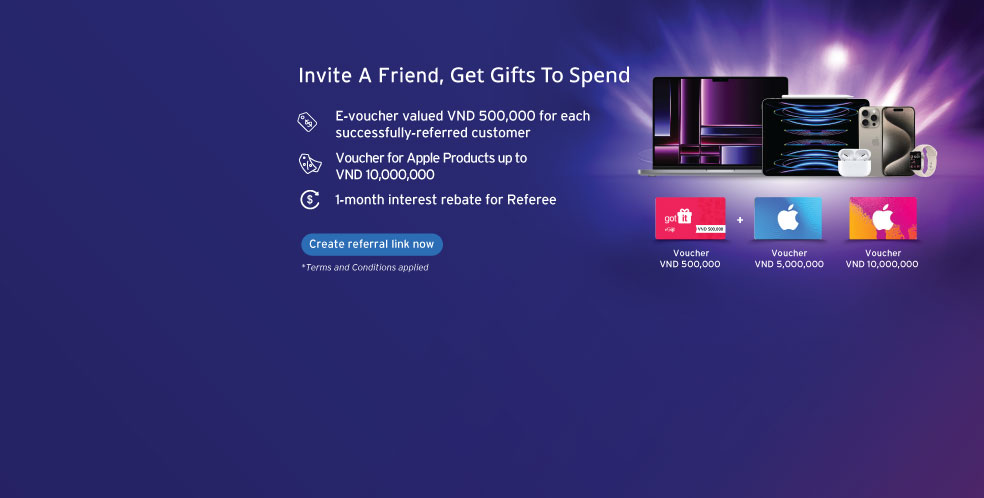Screen dimensions: 984x498
Task: Click the Apple voucher coupon icon
Action: pos(310,164)
